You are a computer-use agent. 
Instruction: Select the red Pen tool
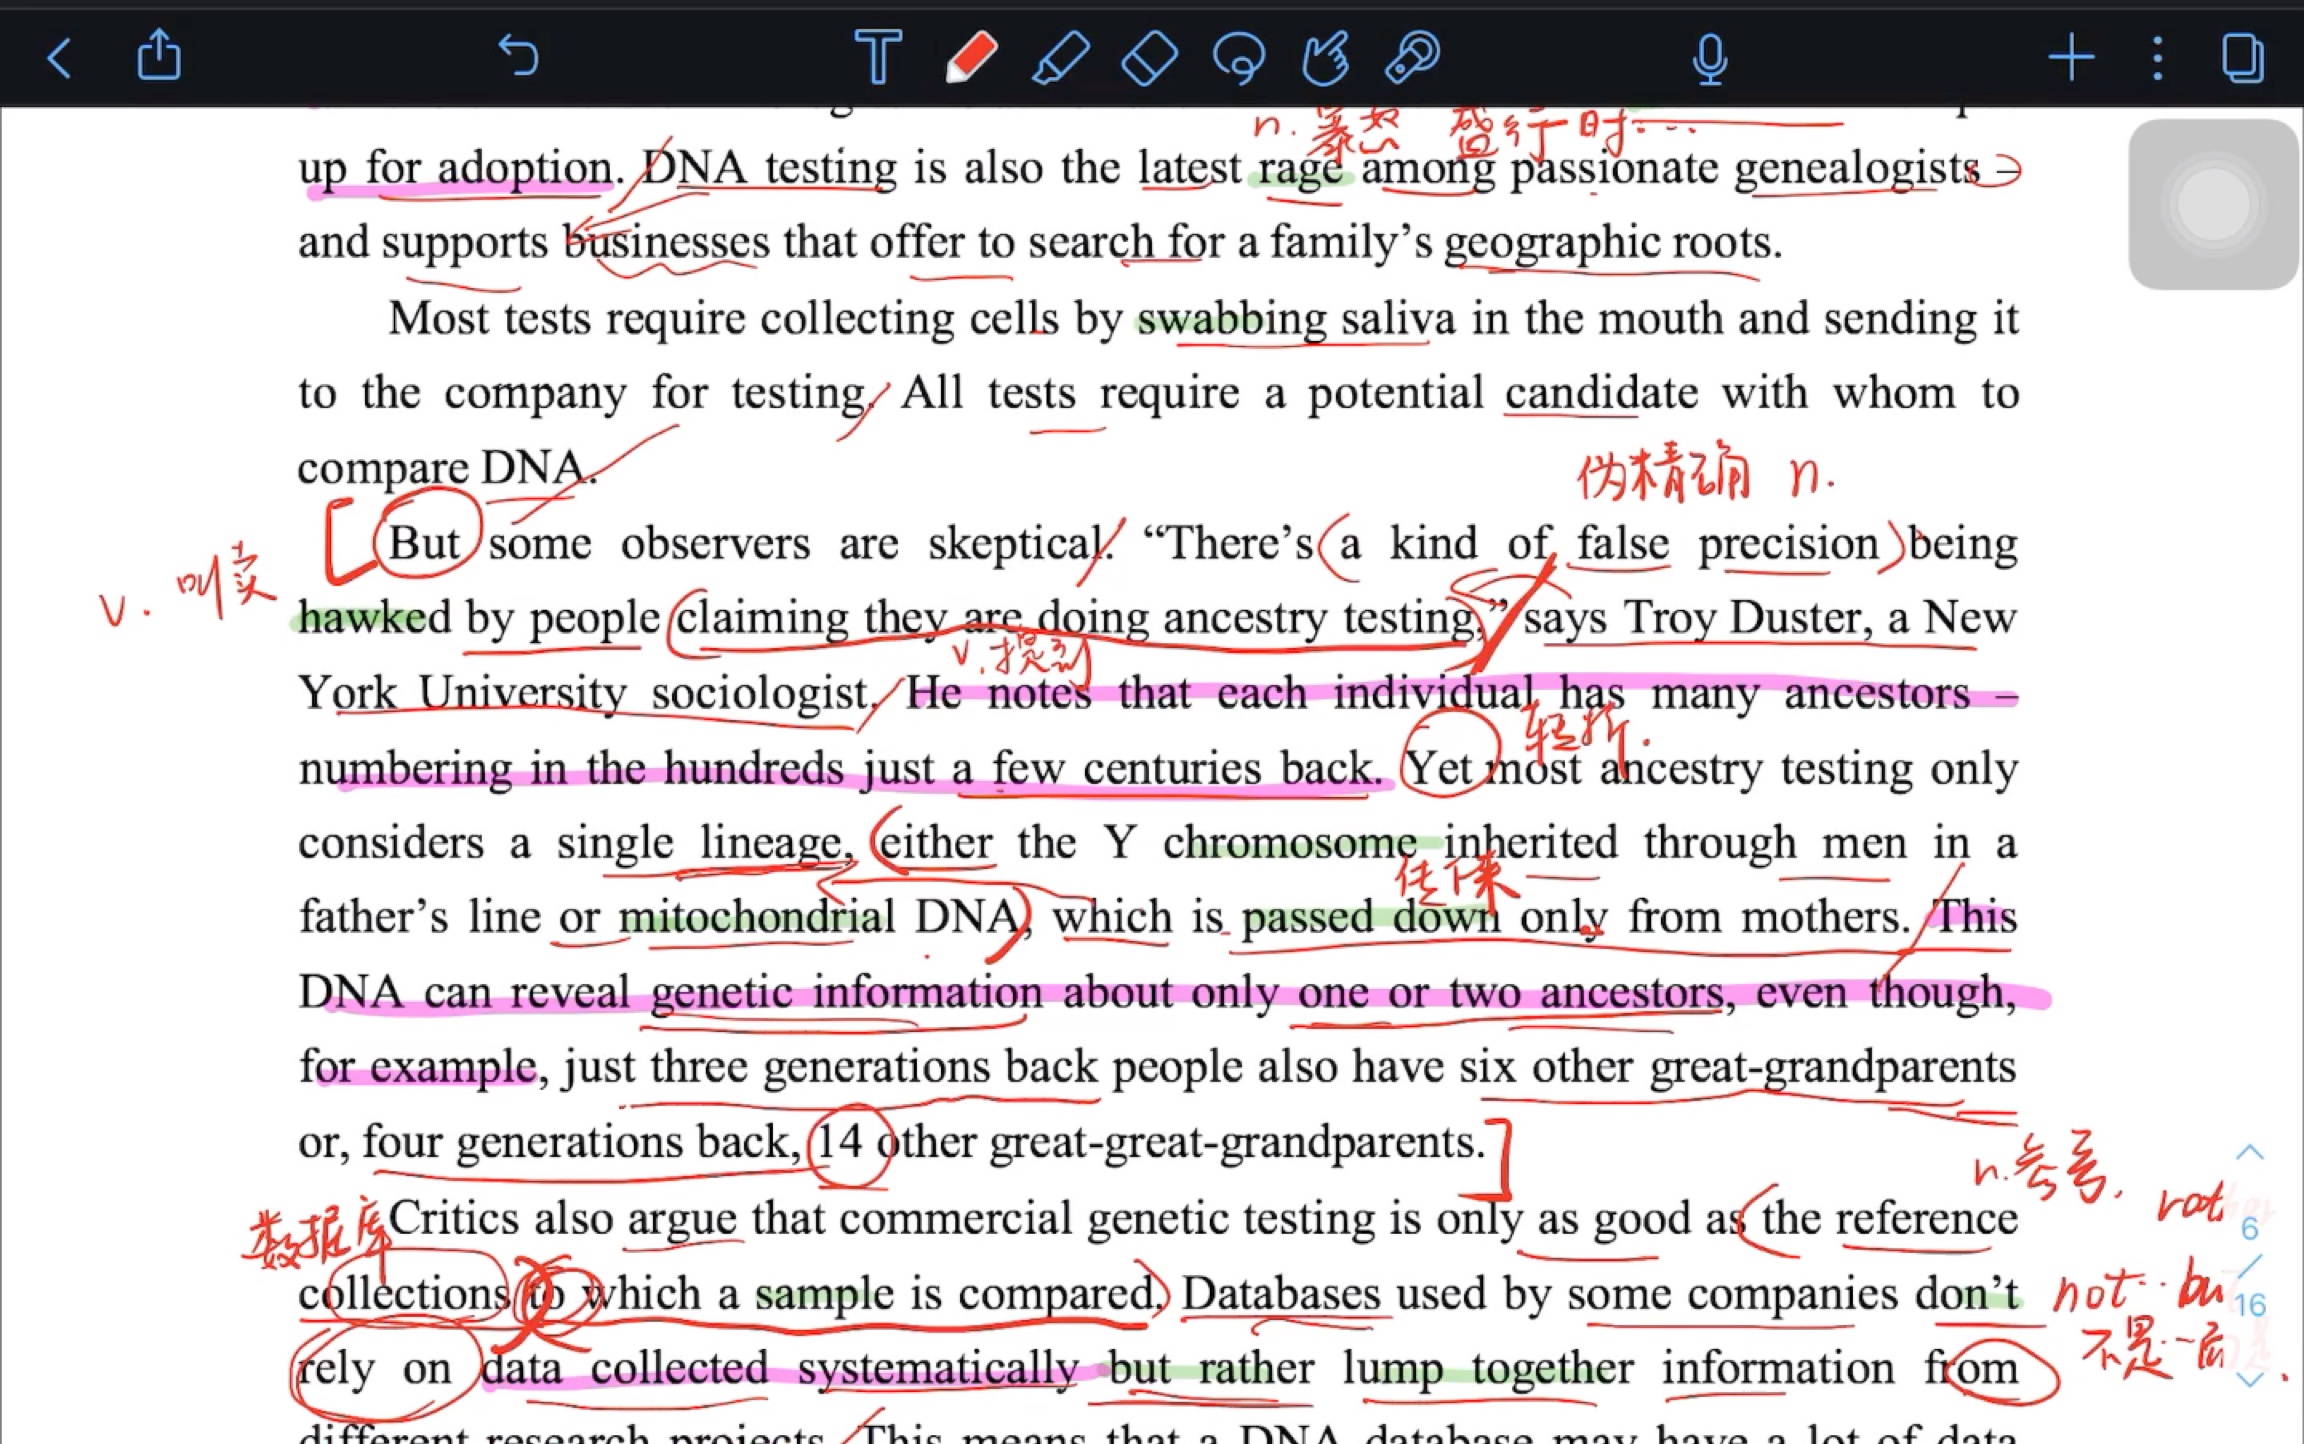970,56
